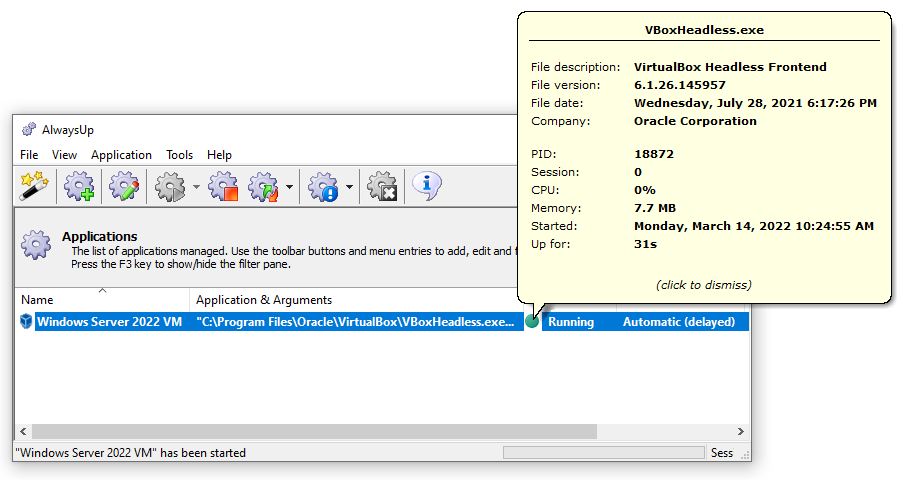The image size is (902, 480).
Task: Sort by the Name column header
Action: pyautogui.click(x=102, y=299)
